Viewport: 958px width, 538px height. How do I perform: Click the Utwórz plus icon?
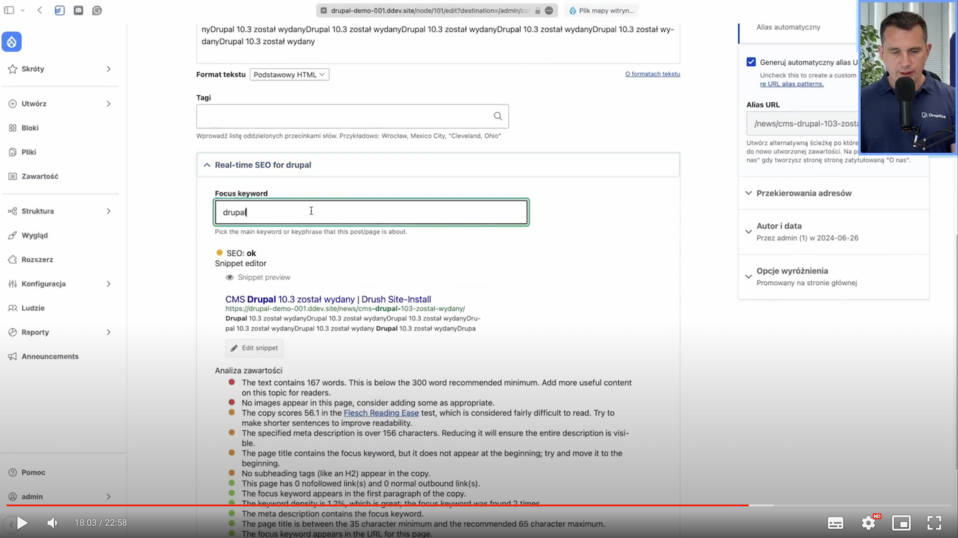(12, 104)
